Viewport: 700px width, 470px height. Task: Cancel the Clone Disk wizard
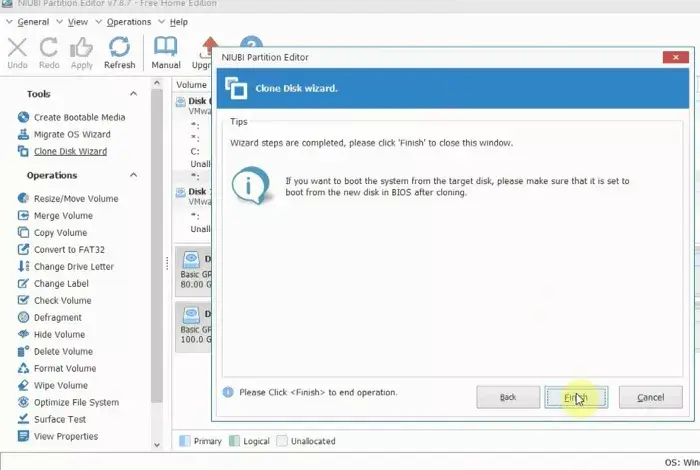[x=650, y=397]
